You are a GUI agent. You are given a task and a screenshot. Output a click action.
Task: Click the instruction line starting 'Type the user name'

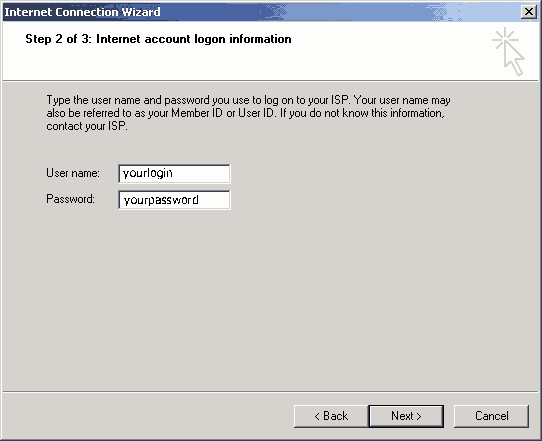coord(248,101)
